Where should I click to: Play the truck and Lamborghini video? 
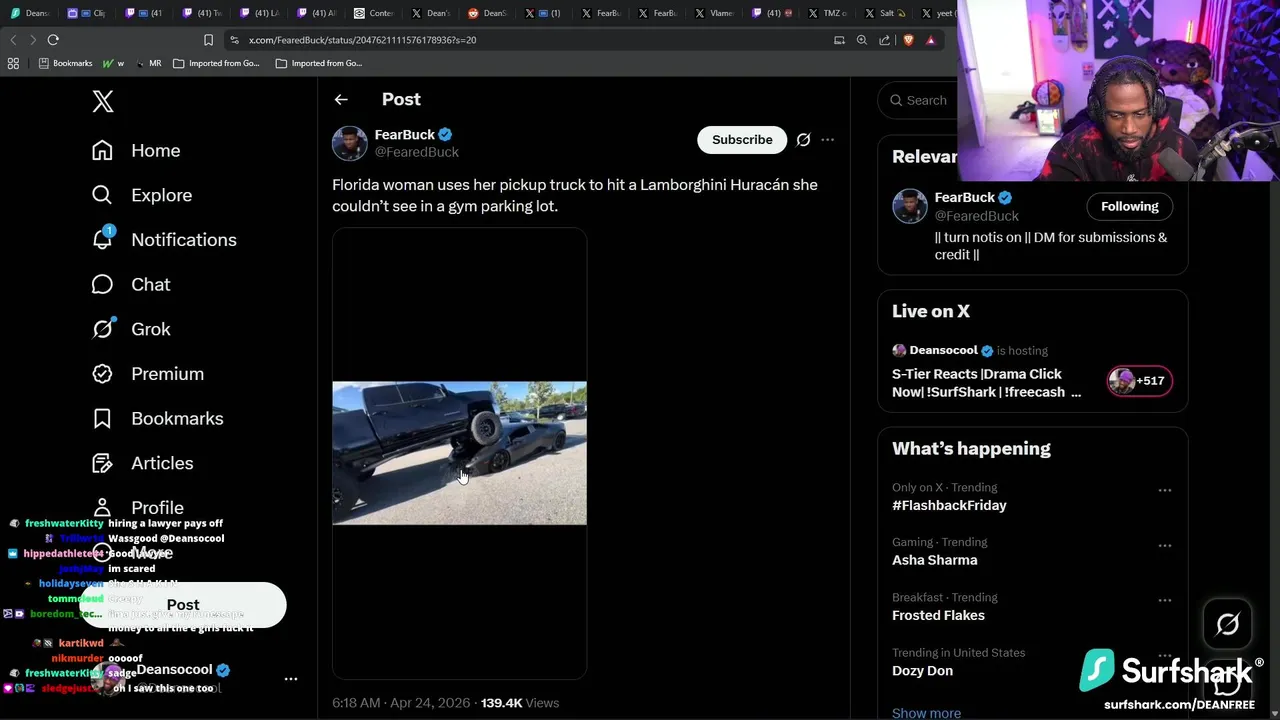(459, 453)
